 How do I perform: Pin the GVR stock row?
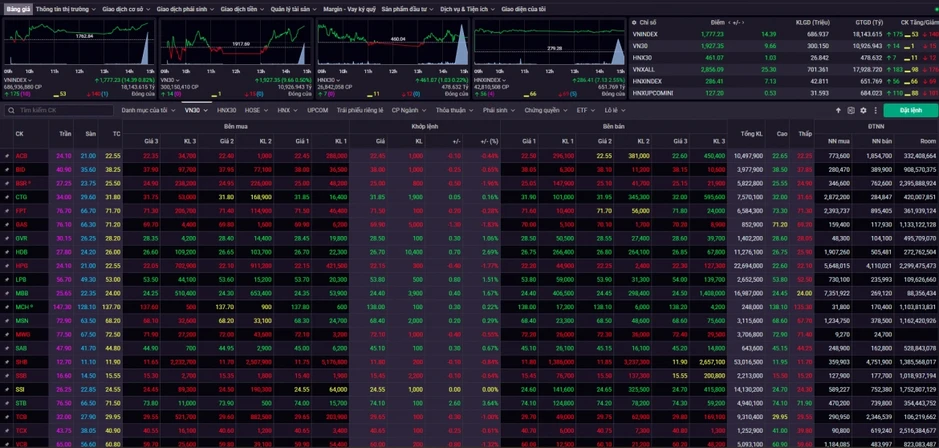(x=7, y=238)
